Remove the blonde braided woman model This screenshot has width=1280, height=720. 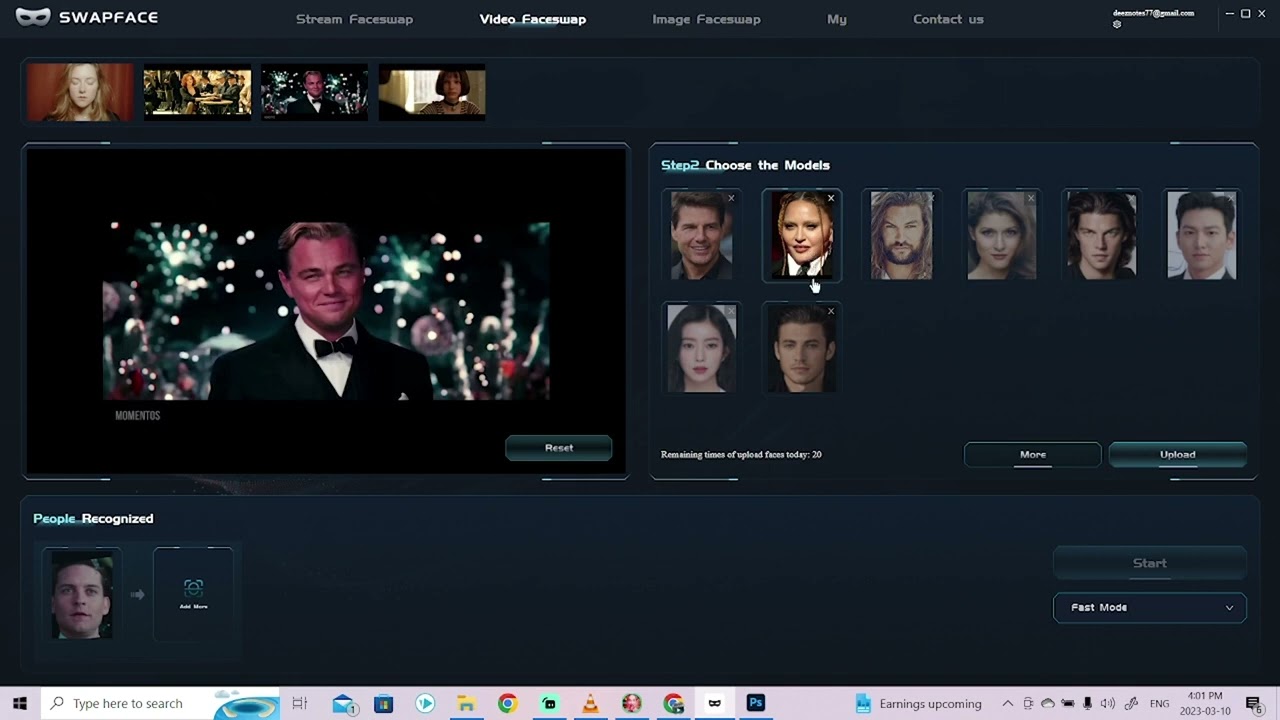point(831,198)
